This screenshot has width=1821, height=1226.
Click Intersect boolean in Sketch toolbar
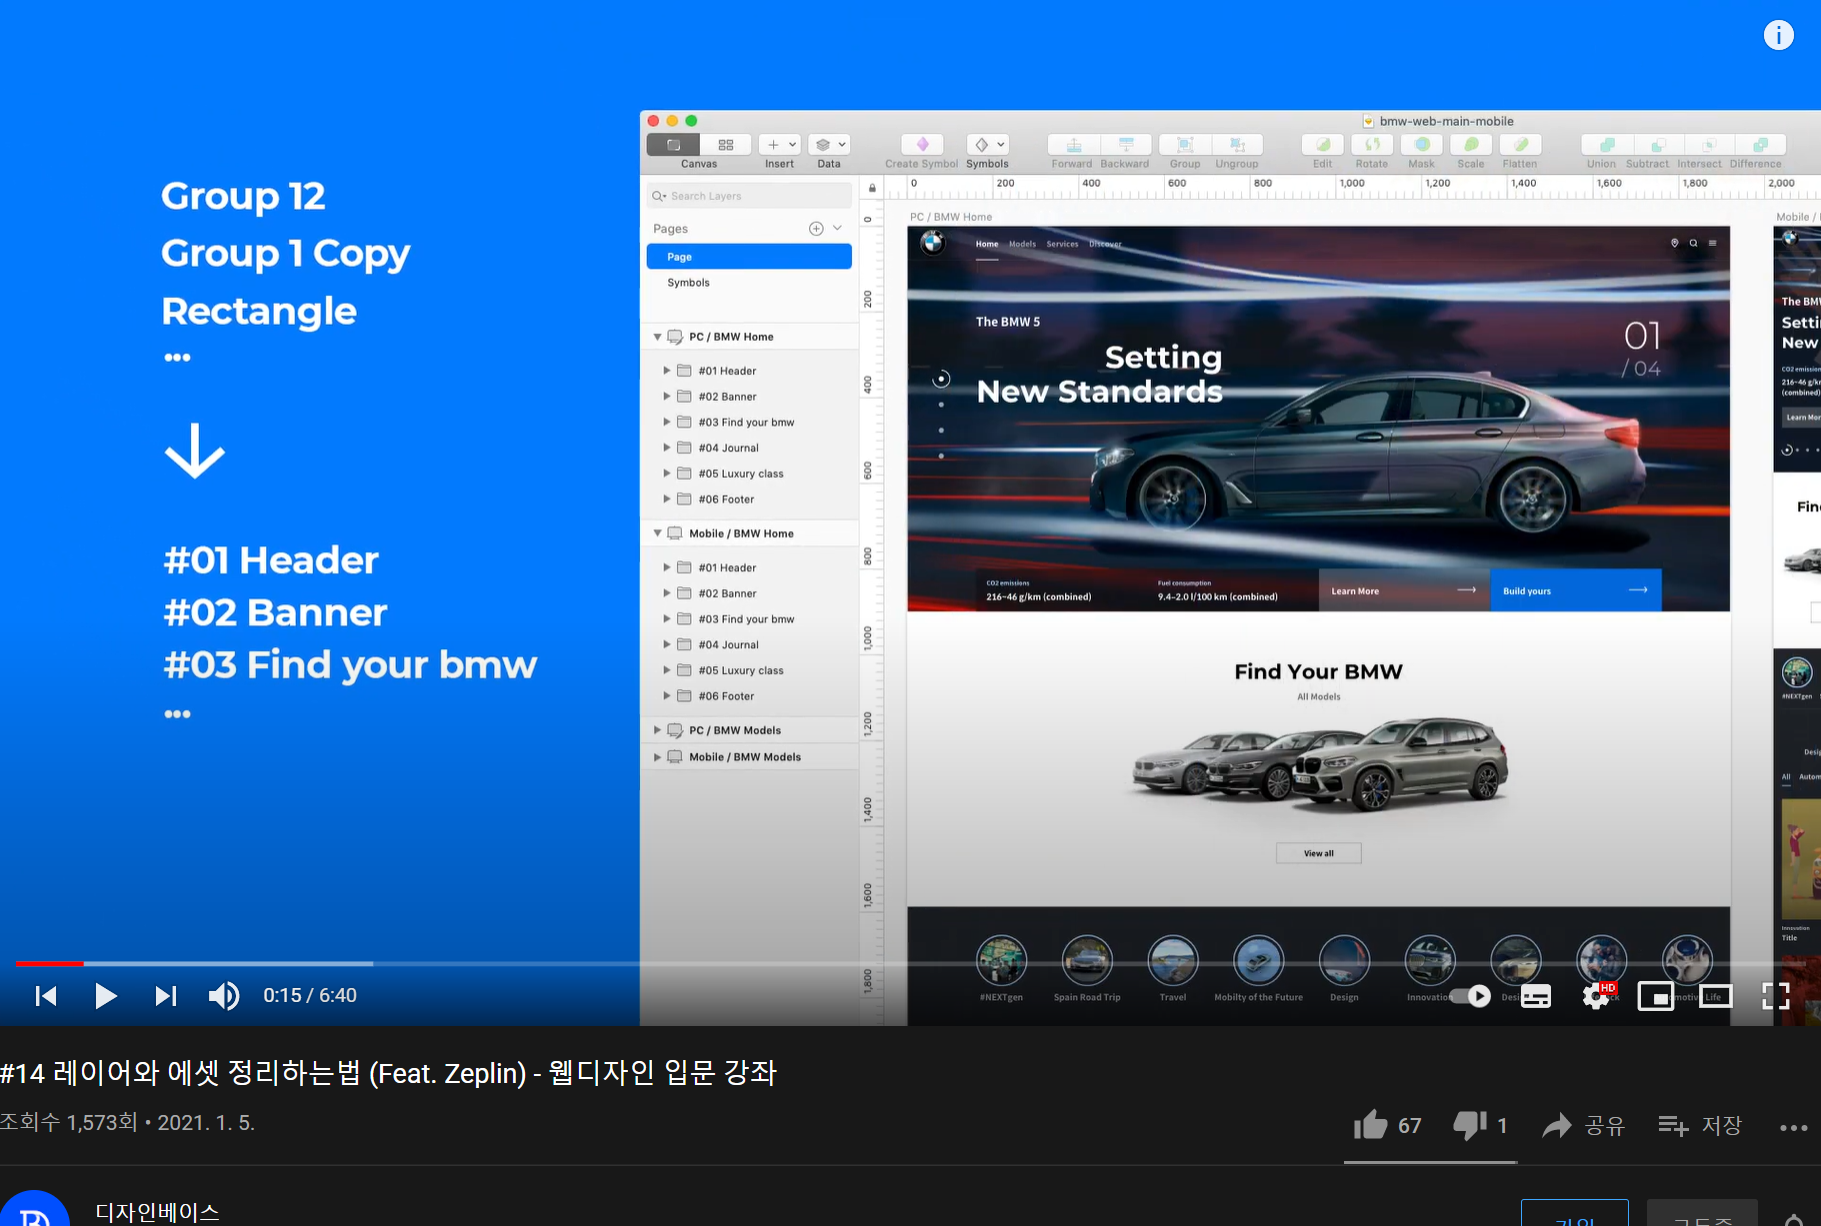tap(1709, 145)
